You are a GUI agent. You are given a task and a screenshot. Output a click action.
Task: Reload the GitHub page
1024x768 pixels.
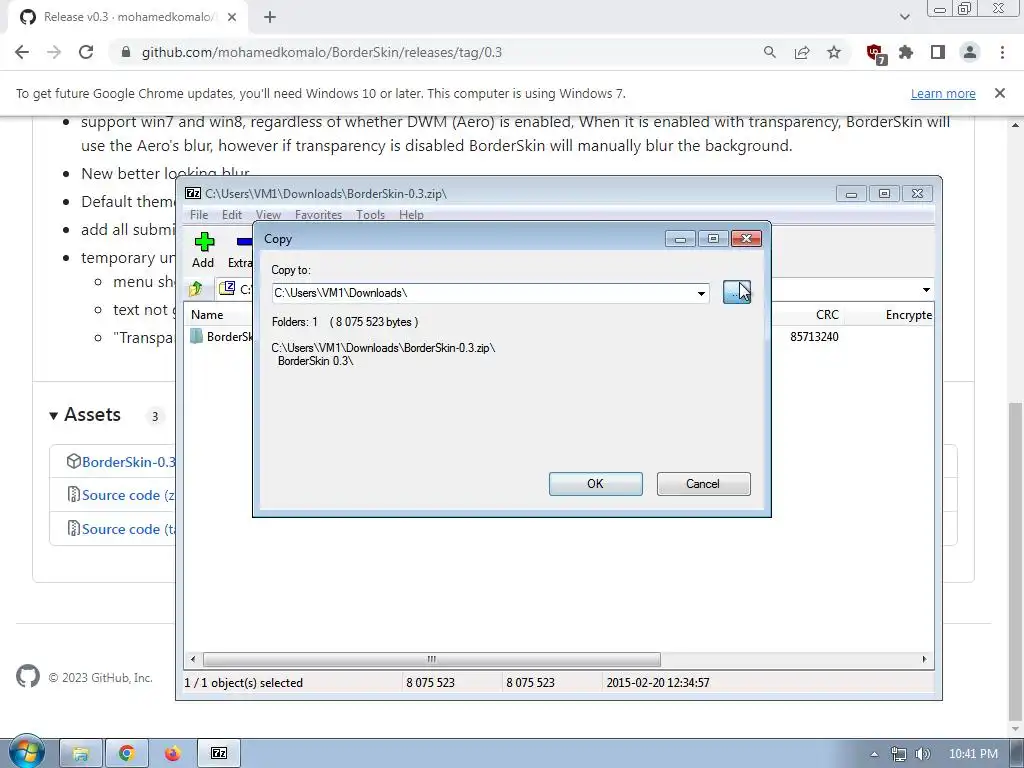click(x=86, y=52)
